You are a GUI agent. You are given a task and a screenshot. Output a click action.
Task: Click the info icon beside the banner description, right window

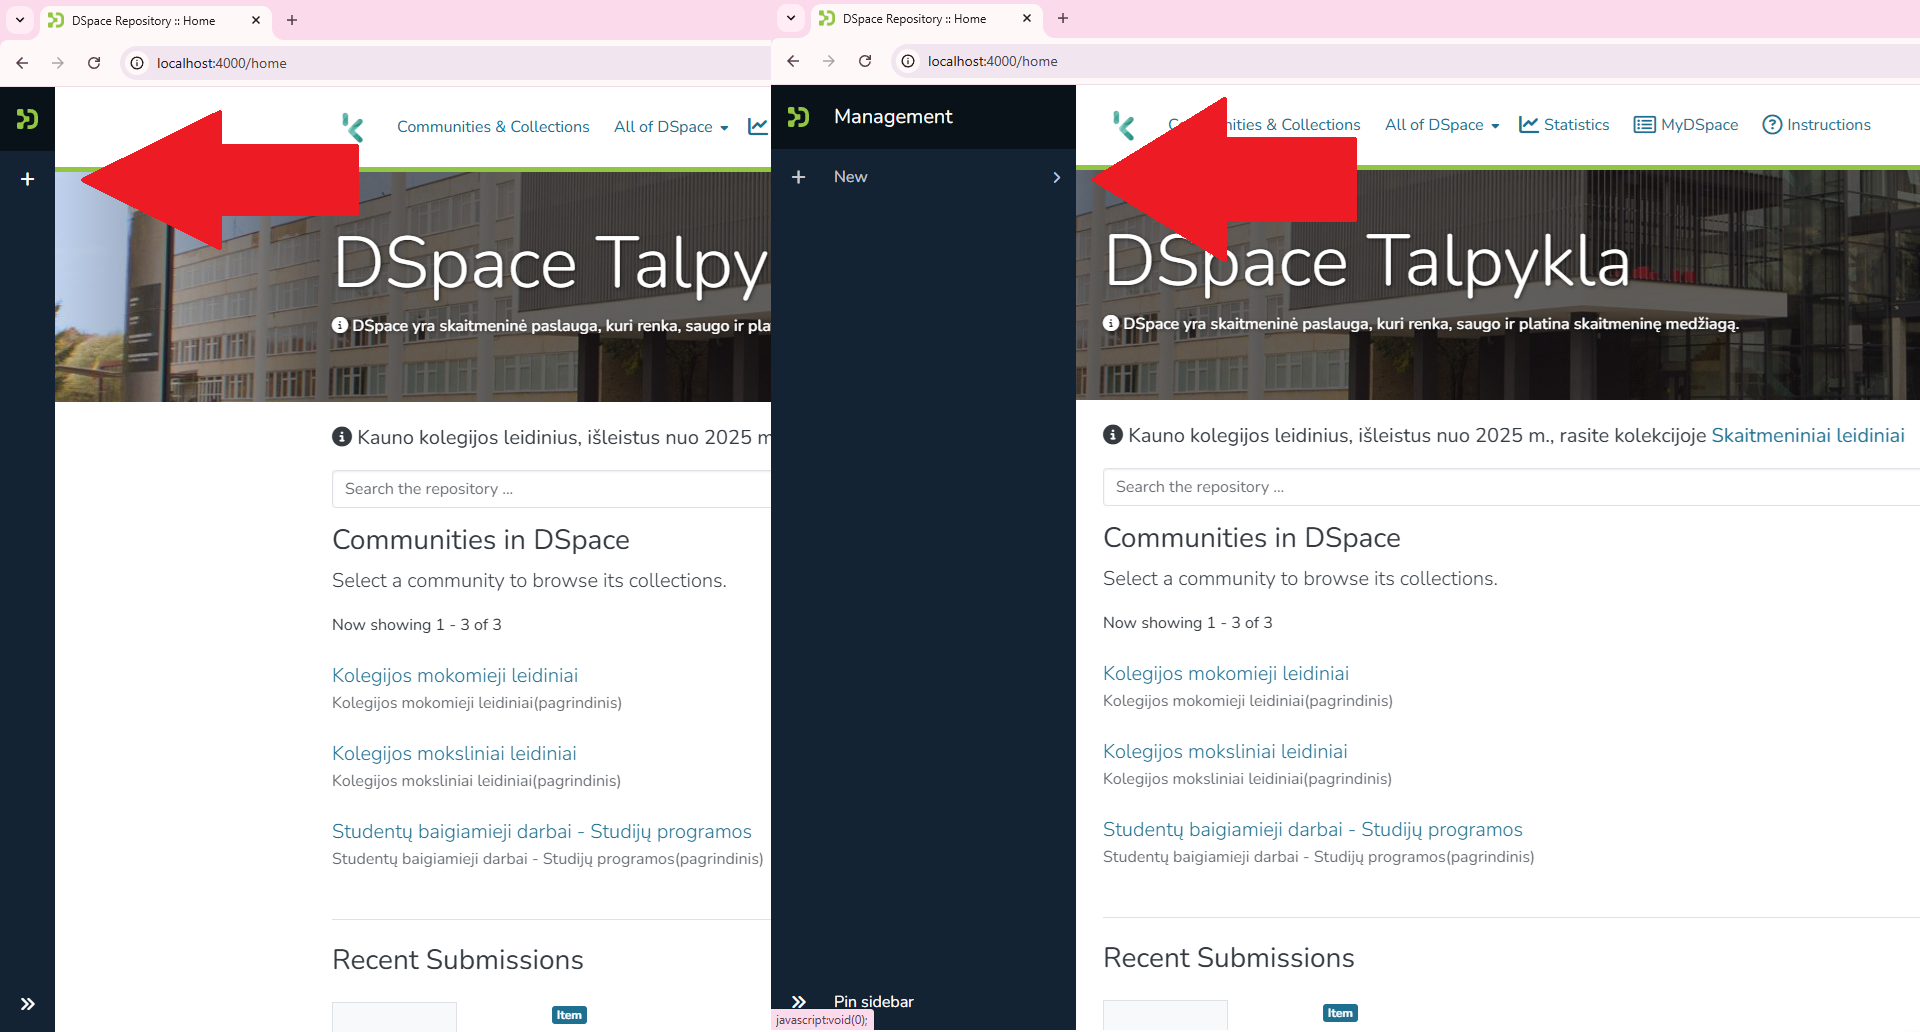pos(1111,323)
